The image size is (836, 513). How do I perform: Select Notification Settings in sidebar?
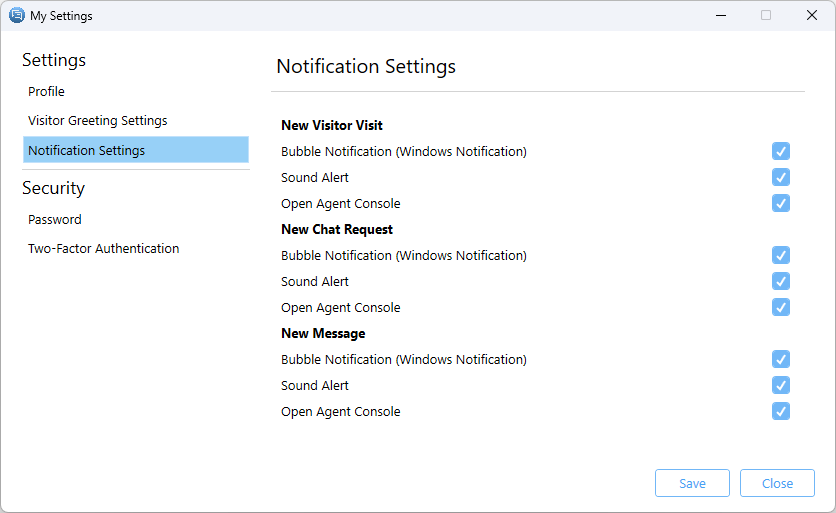click(86, 151)
